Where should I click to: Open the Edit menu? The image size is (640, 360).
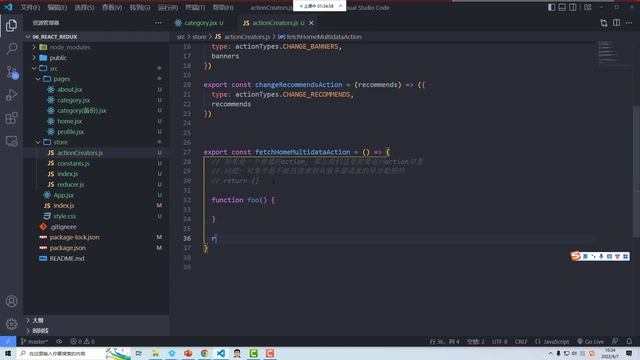[57, 7]
